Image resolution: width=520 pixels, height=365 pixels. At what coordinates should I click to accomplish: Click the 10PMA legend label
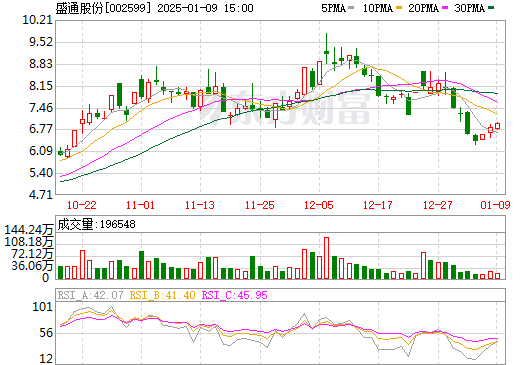coord(378,8)
